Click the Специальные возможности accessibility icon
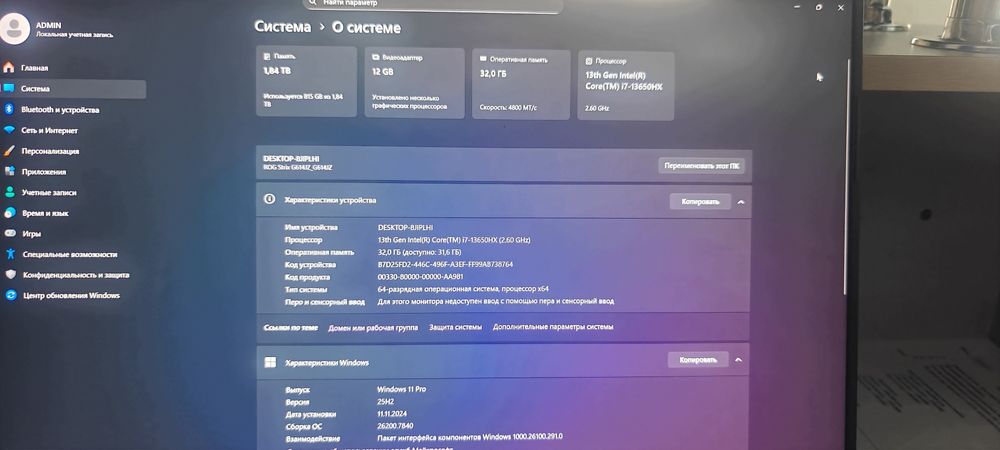 pos(10,254)
